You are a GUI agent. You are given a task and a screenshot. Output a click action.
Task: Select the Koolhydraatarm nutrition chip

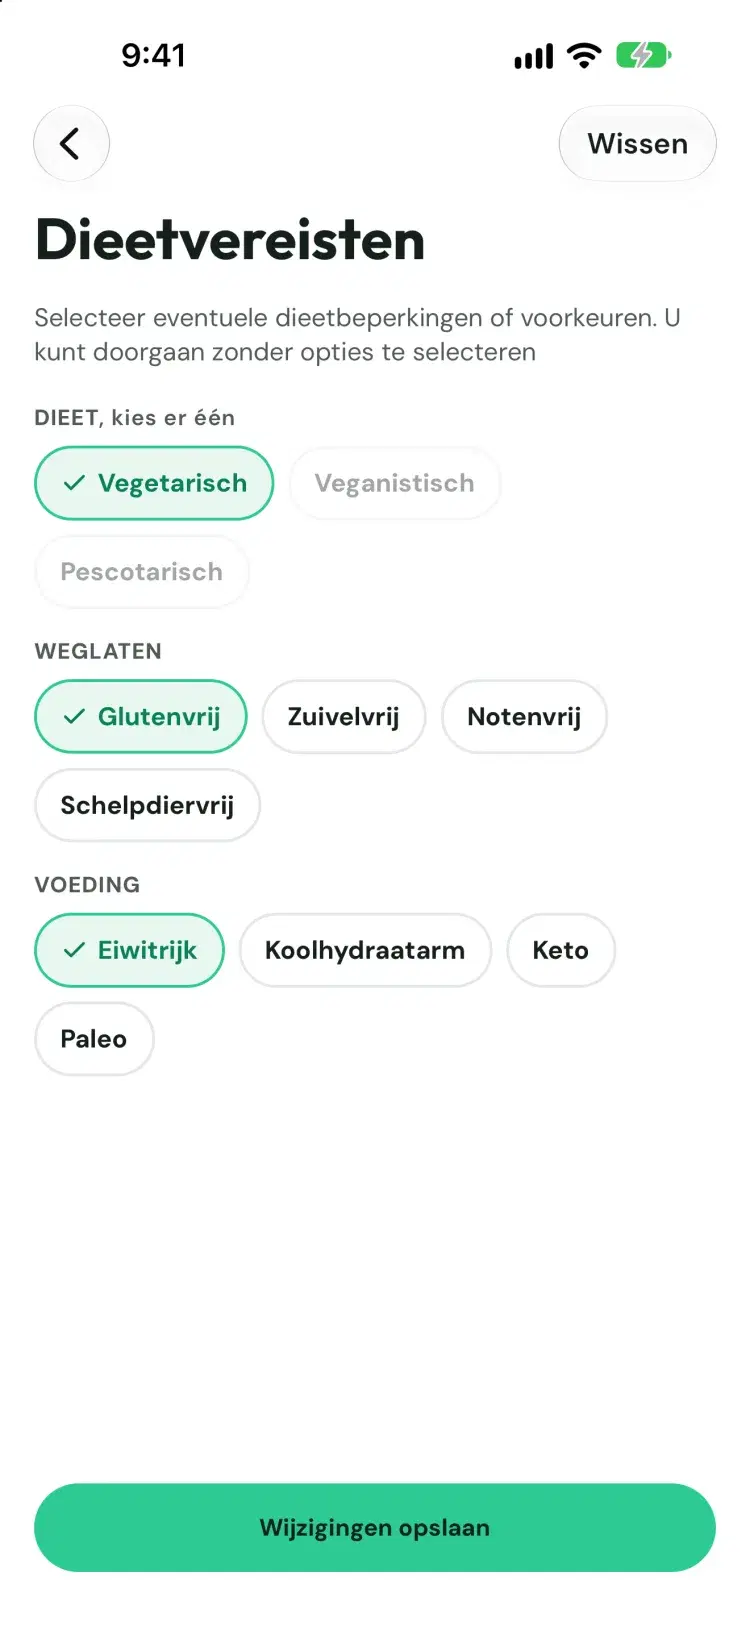tap(365, 950)
